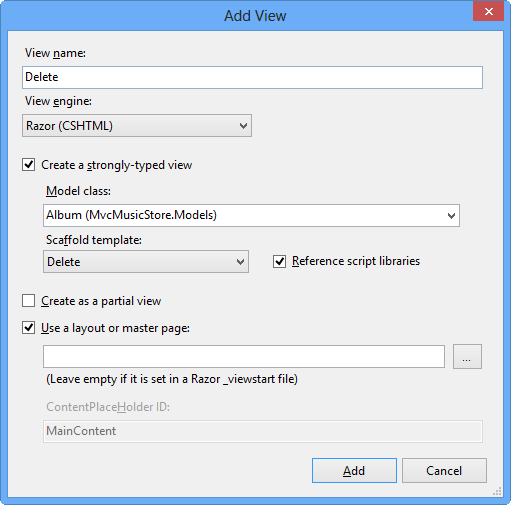Image resolution: width=511 pixels, height=505 pixels.
Task: Click the ContentPlaceHolder ID label
Action: (108, 407)
